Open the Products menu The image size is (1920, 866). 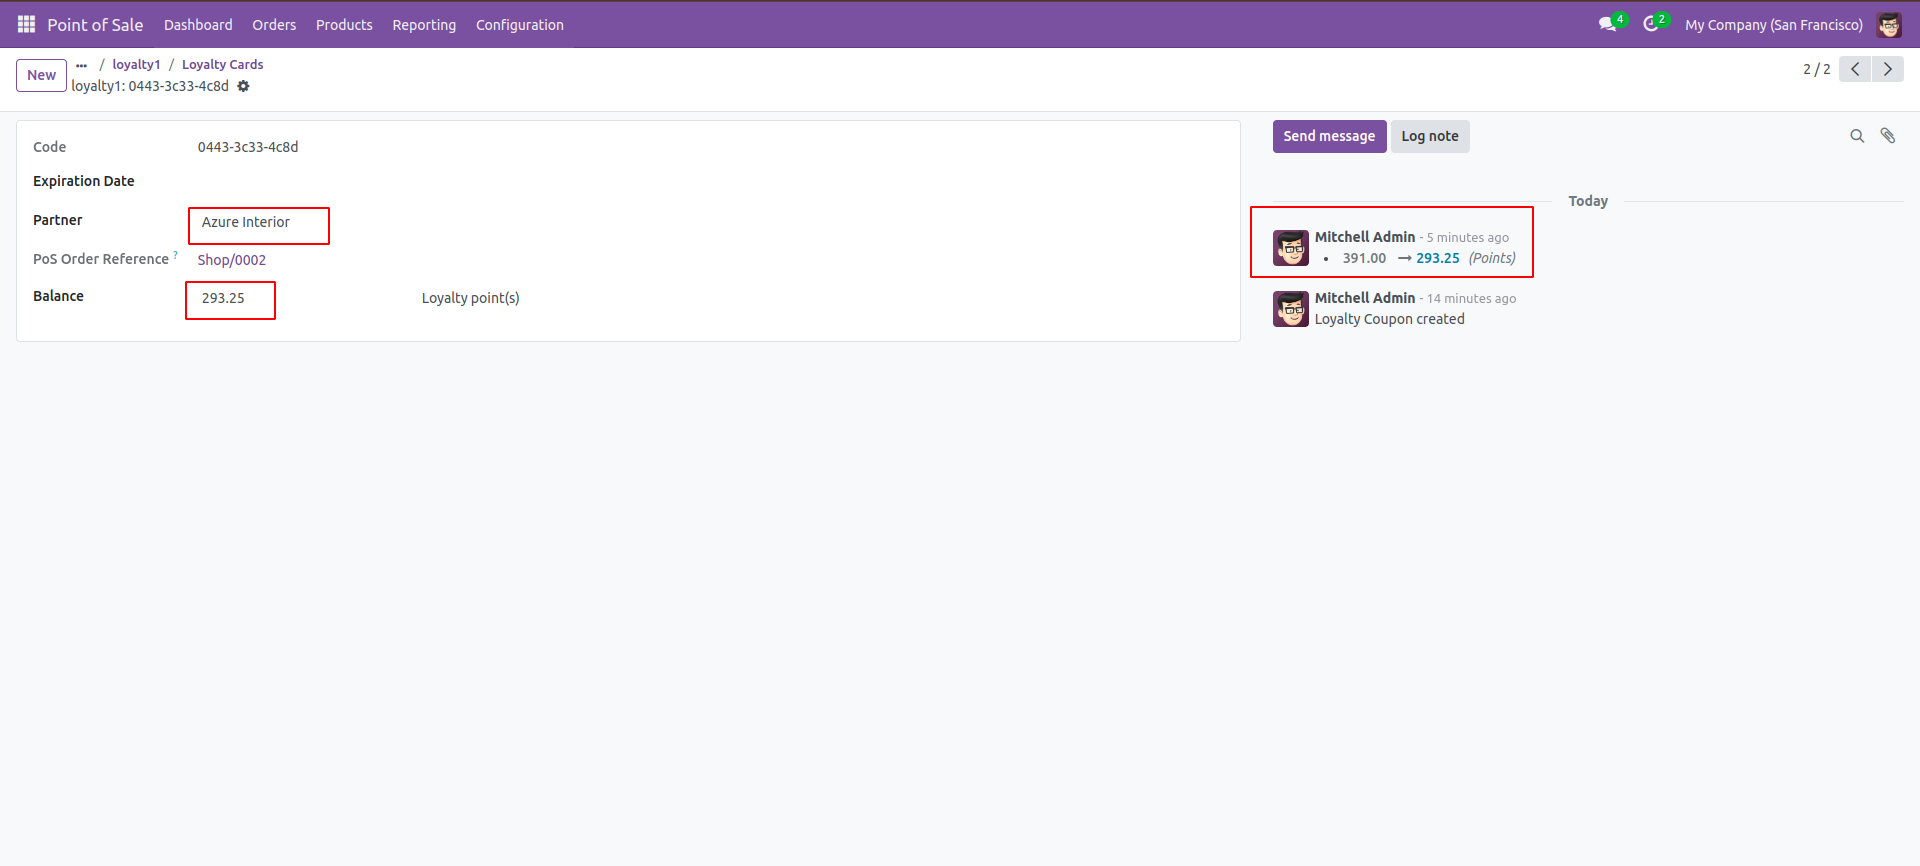point(344,25)
